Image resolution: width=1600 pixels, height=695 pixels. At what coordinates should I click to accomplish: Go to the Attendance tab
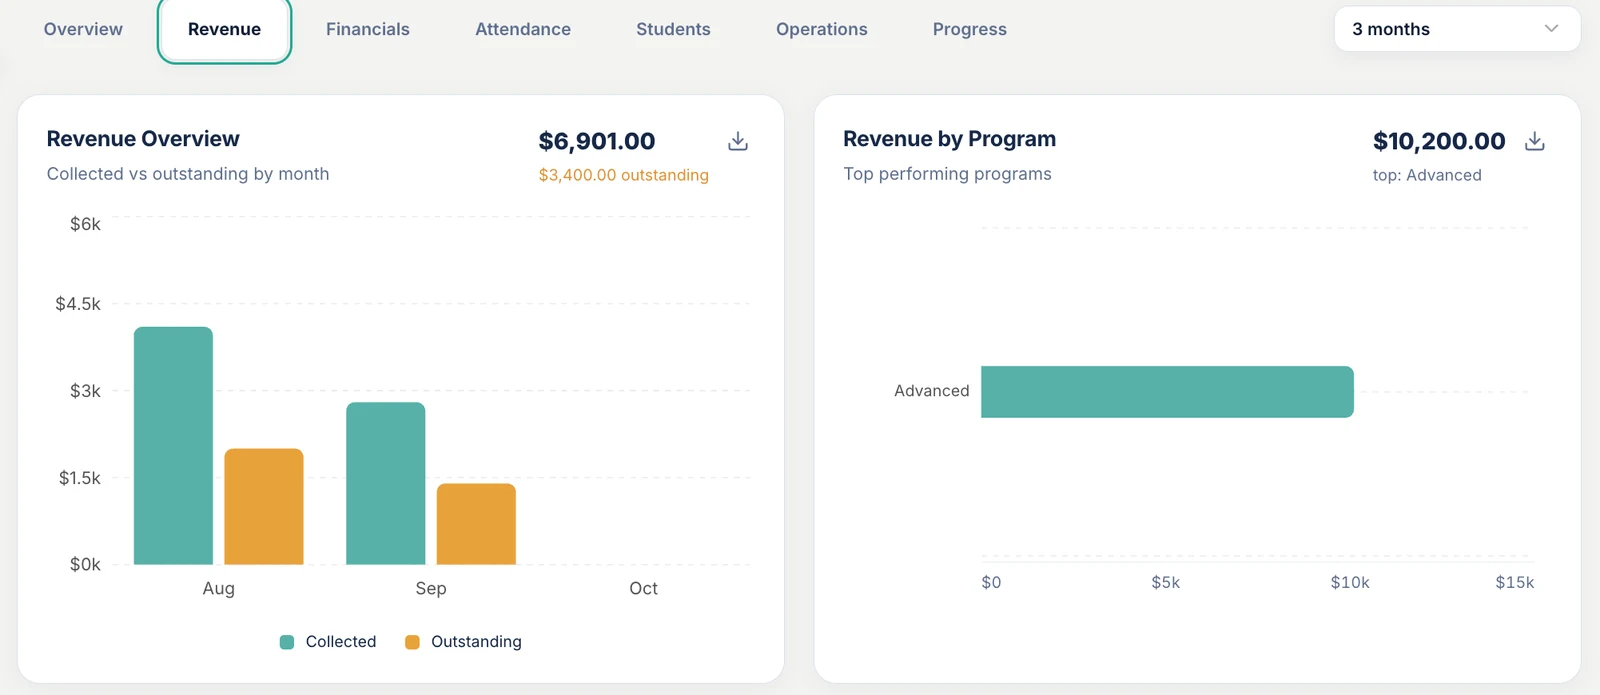pyautogui.click(x=523, y=29)
